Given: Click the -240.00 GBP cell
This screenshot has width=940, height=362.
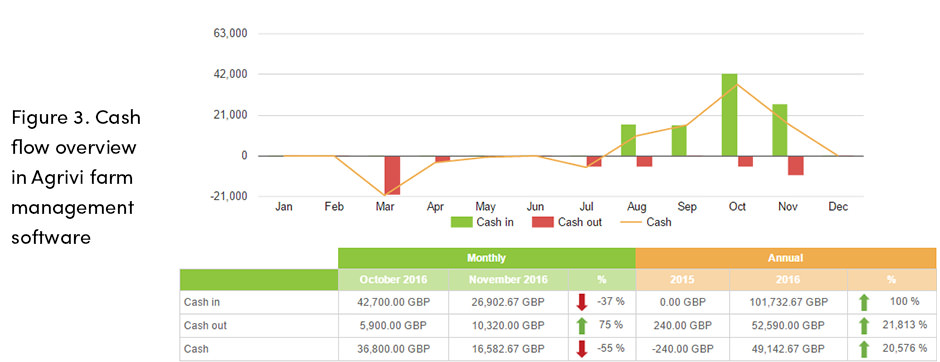Looking at the screenshot, I should click(x=682, y=349).
